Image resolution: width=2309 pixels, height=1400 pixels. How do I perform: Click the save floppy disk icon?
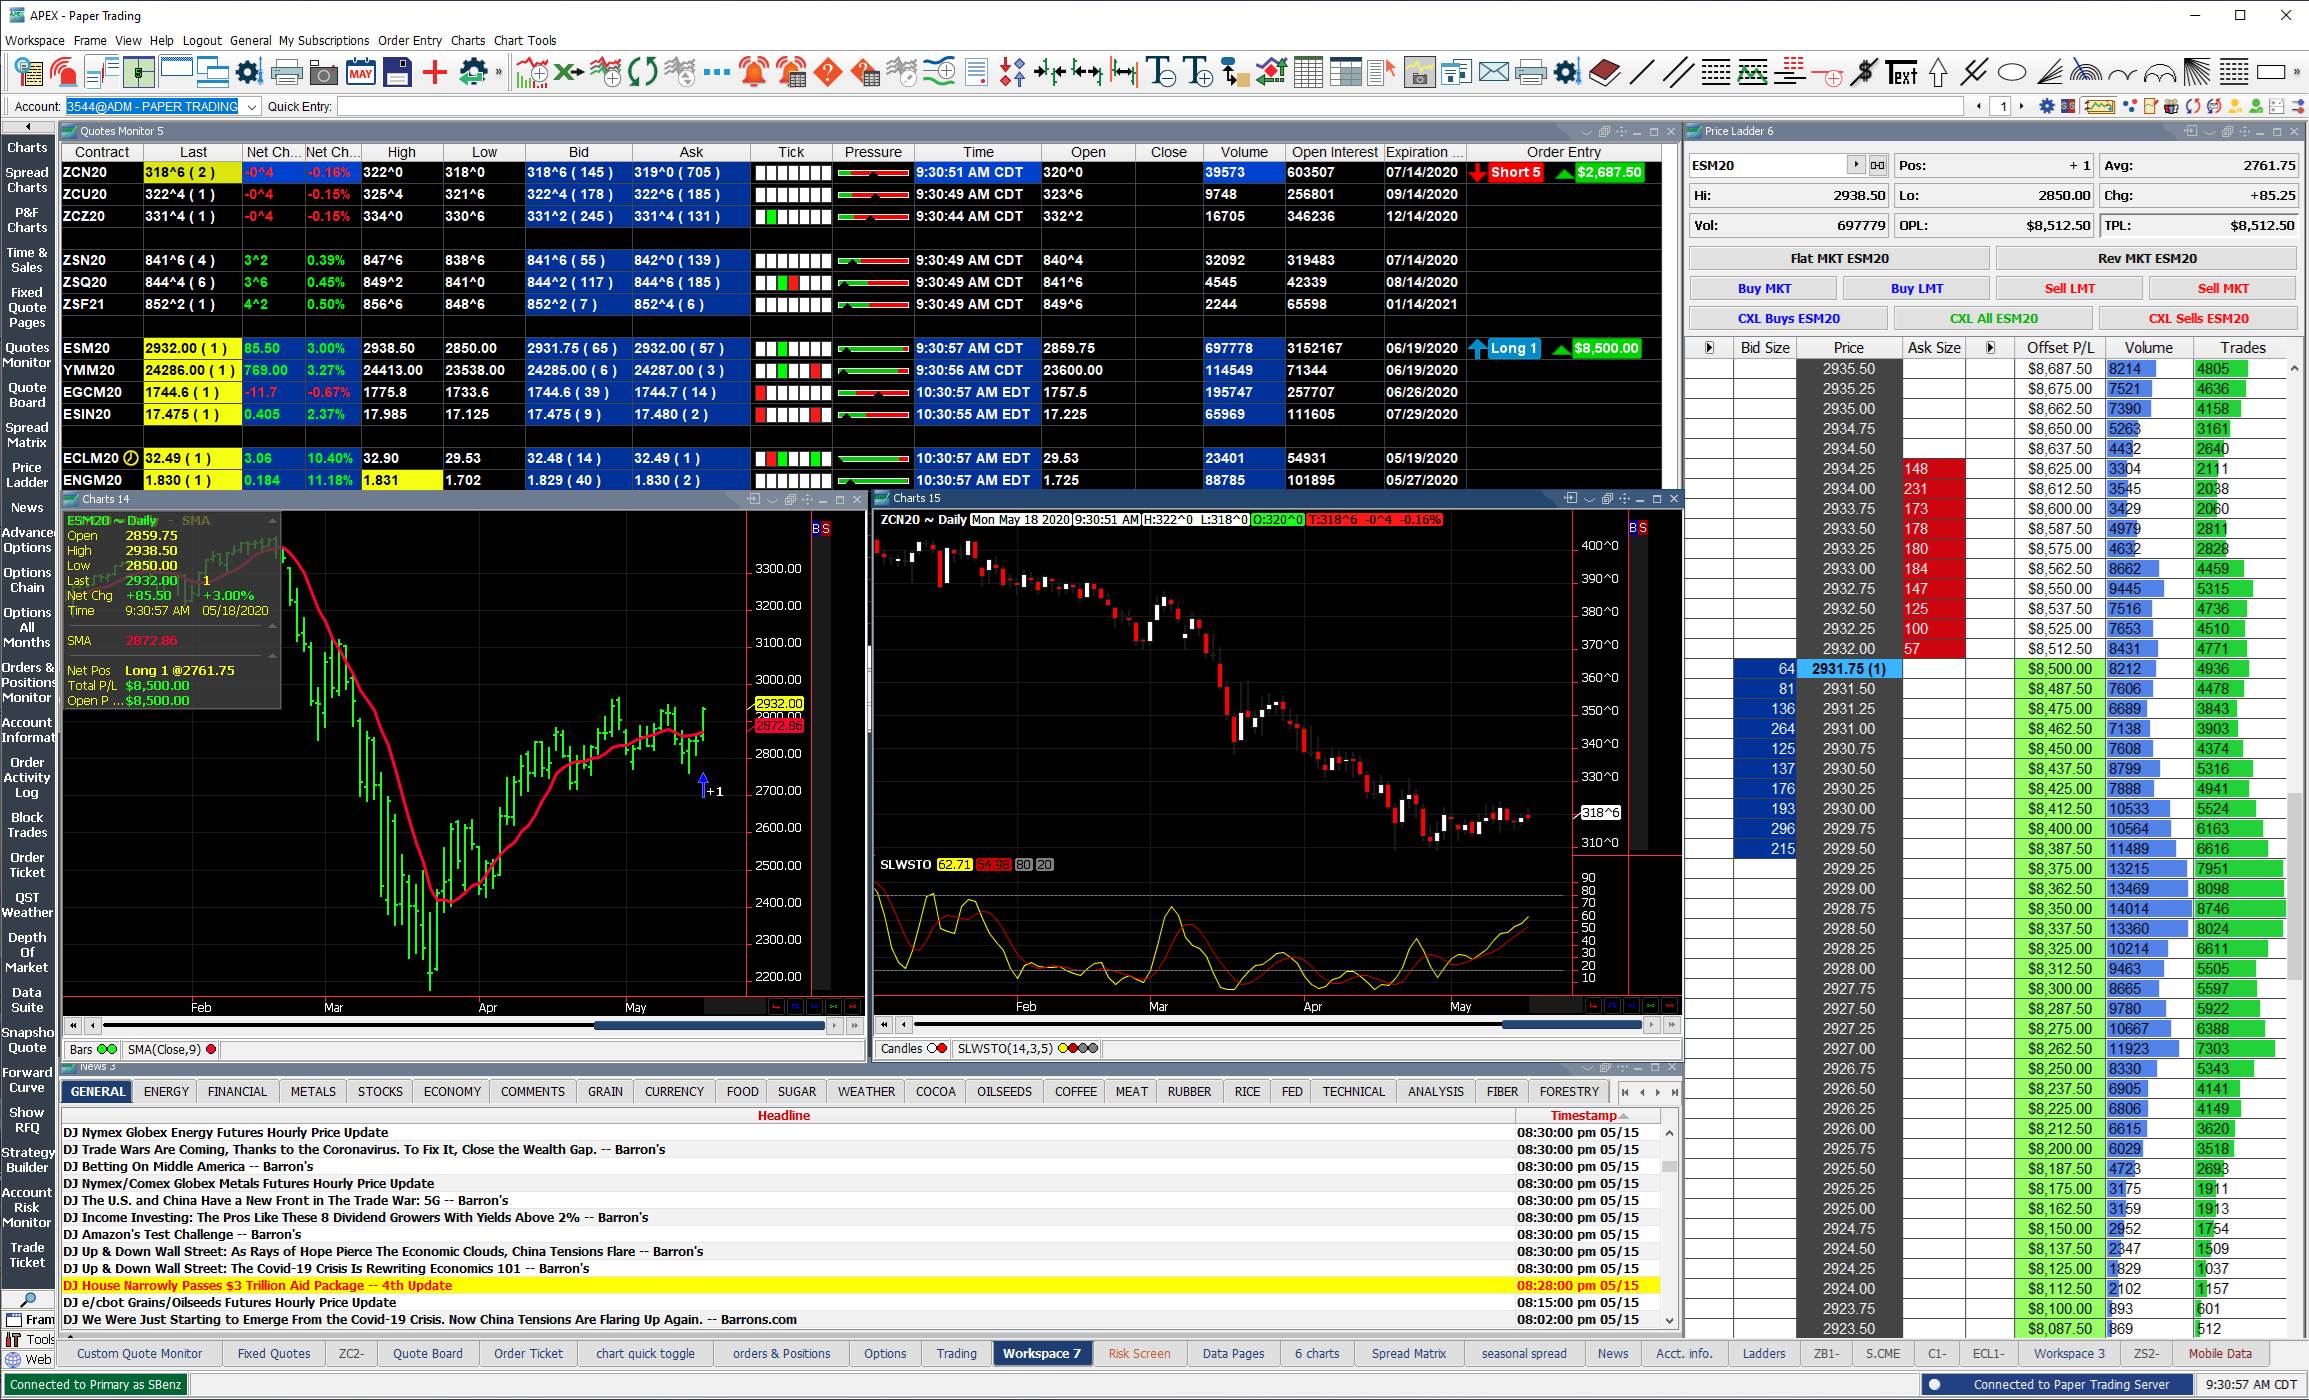coord(397,72)
